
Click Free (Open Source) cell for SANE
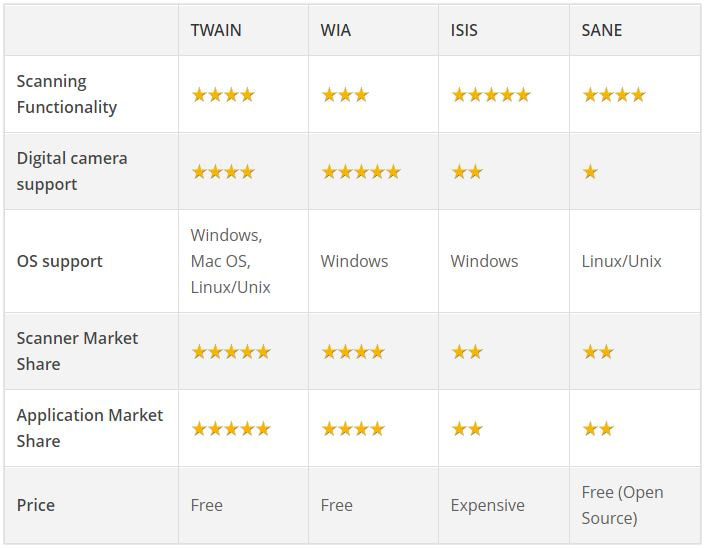(622, 505)
